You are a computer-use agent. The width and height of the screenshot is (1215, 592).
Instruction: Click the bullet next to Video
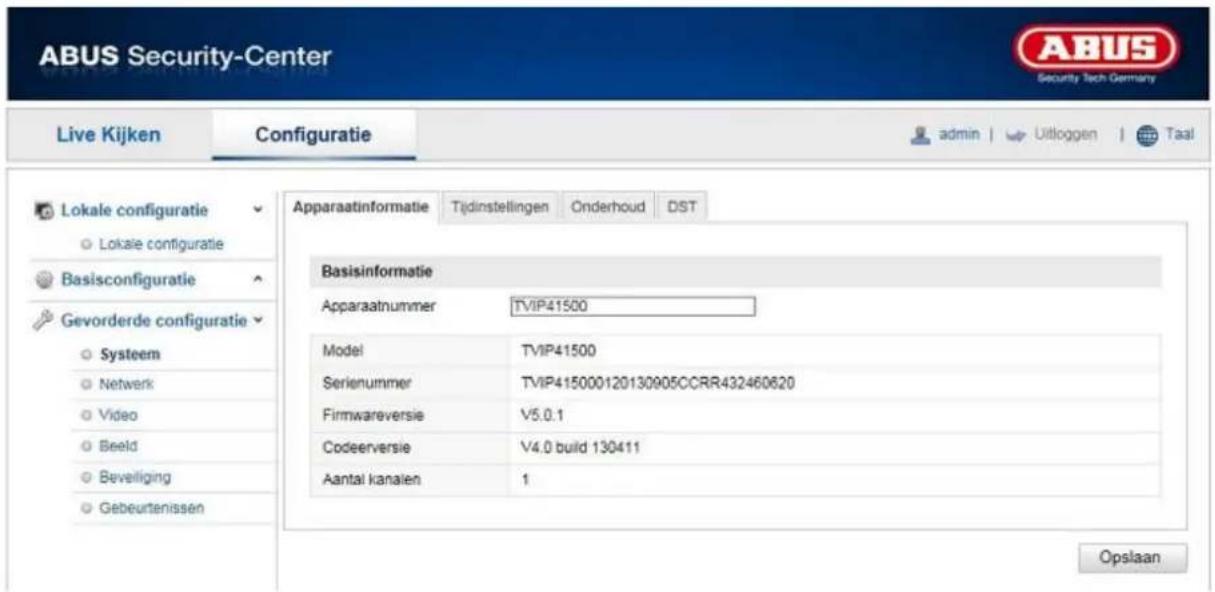87,415
